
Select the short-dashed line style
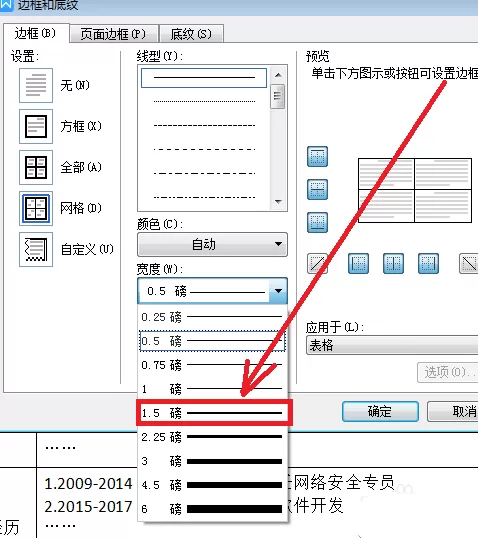(x=204, y=126)
